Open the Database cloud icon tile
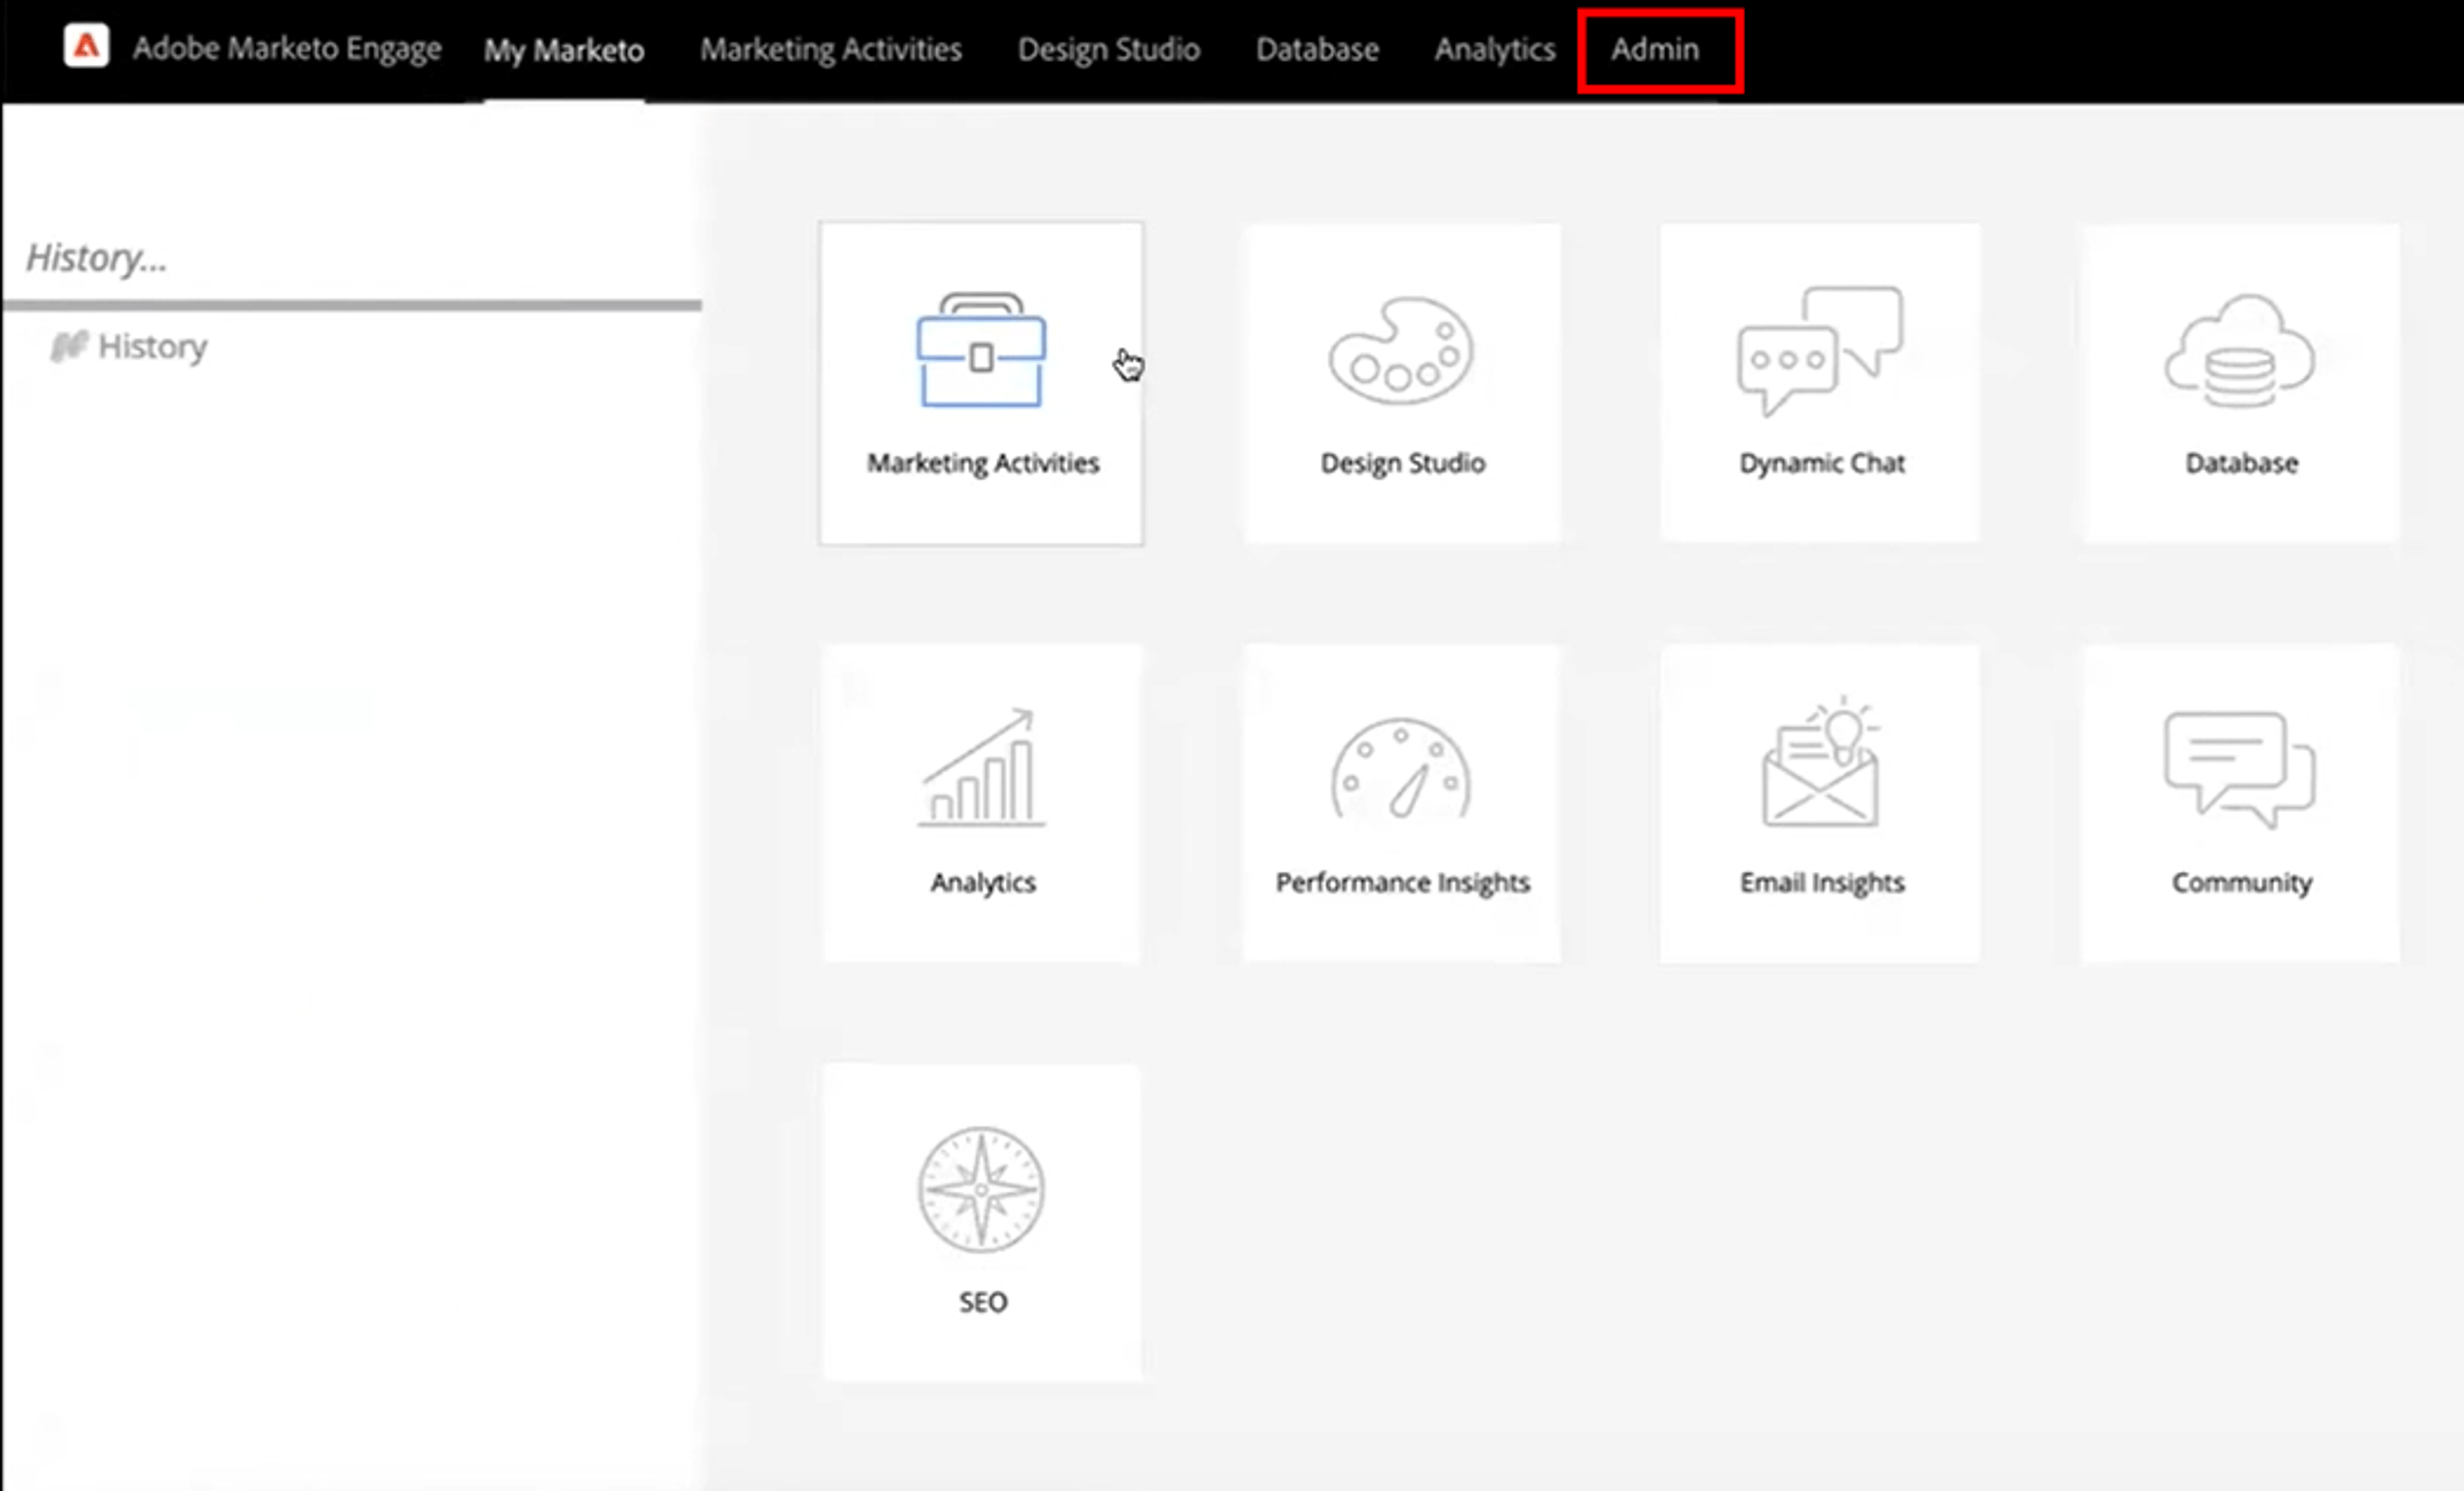 click(x=2240, y=350)
